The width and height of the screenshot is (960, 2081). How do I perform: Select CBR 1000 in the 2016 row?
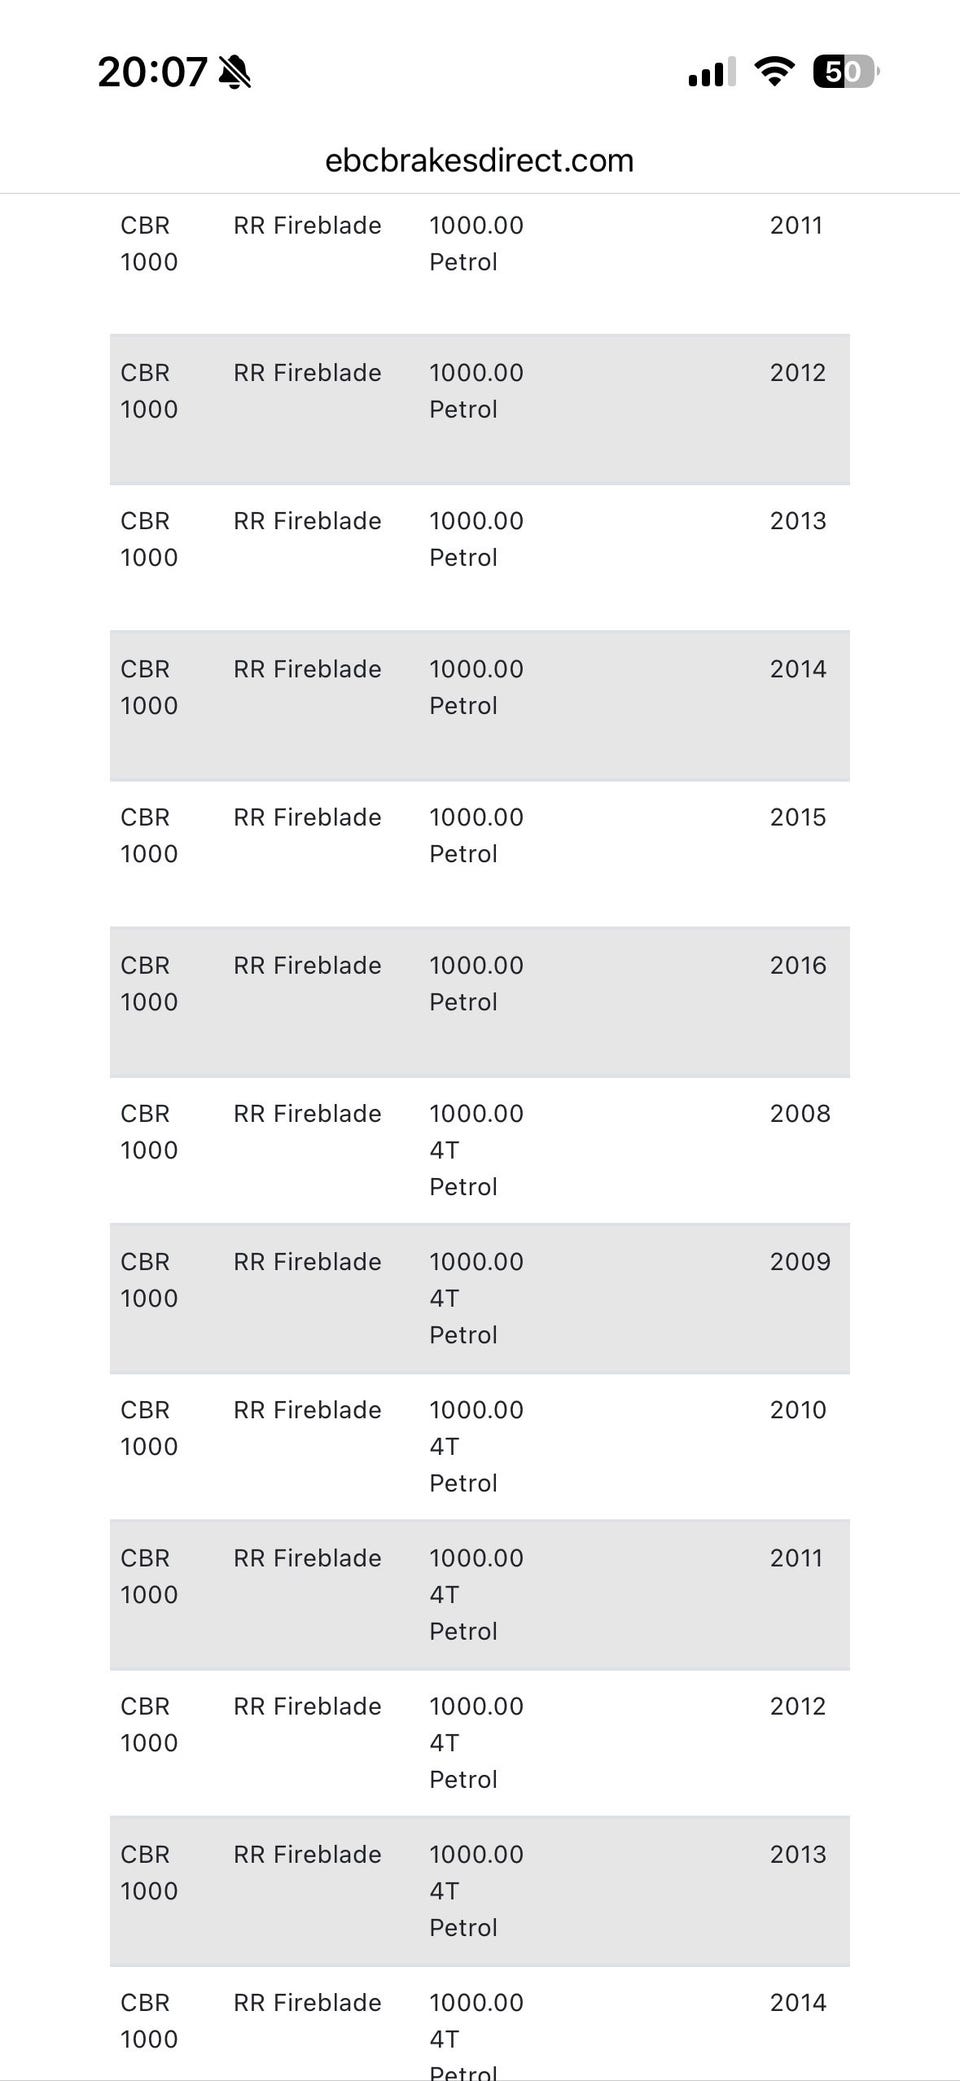(x=149, y=983)
